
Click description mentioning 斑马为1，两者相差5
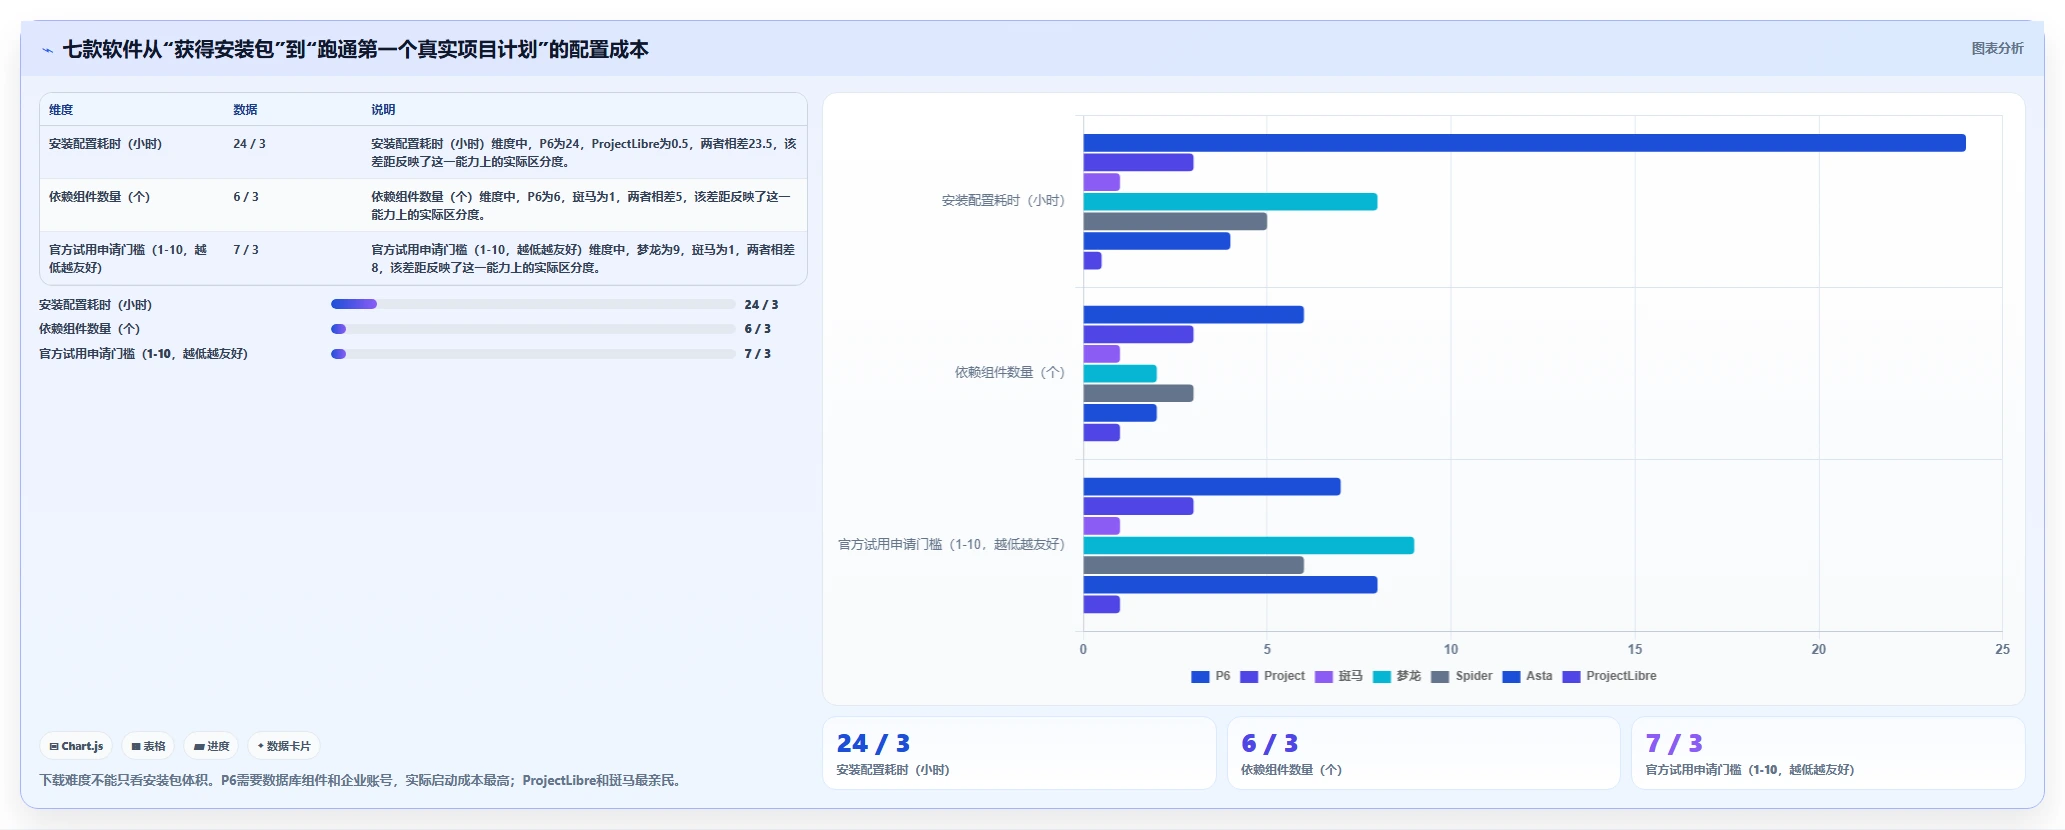point(581,206)
